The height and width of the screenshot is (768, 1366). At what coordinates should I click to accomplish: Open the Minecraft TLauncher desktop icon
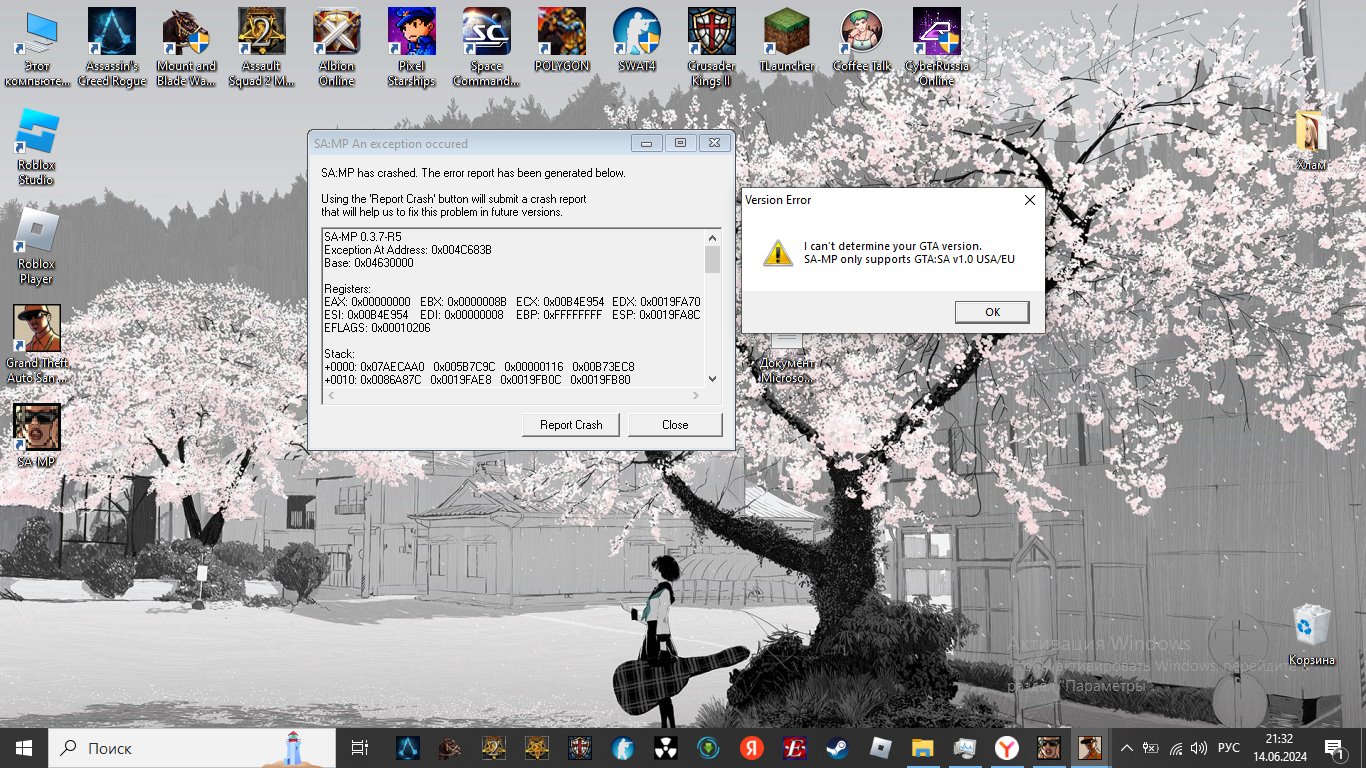click(x=786, y=34)
